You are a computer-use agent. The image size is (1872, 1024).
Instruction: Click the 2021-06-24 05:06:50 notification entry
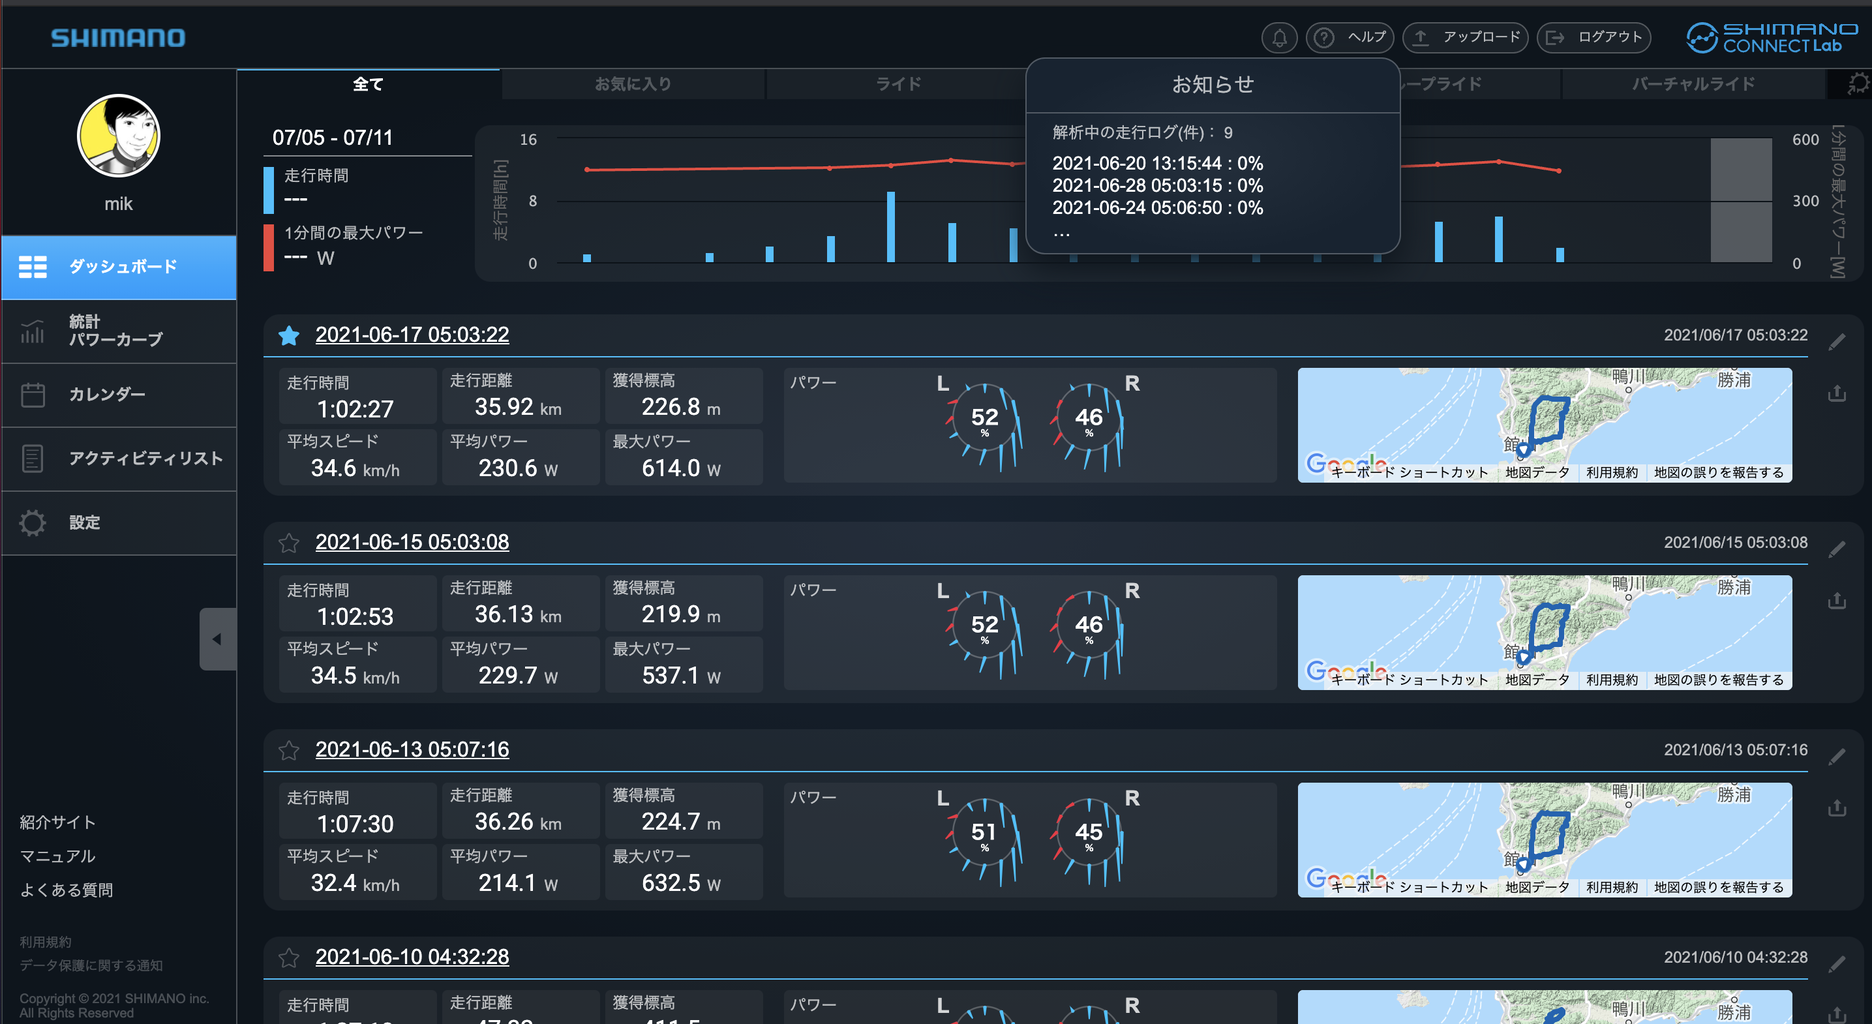tap(1157, 208)
